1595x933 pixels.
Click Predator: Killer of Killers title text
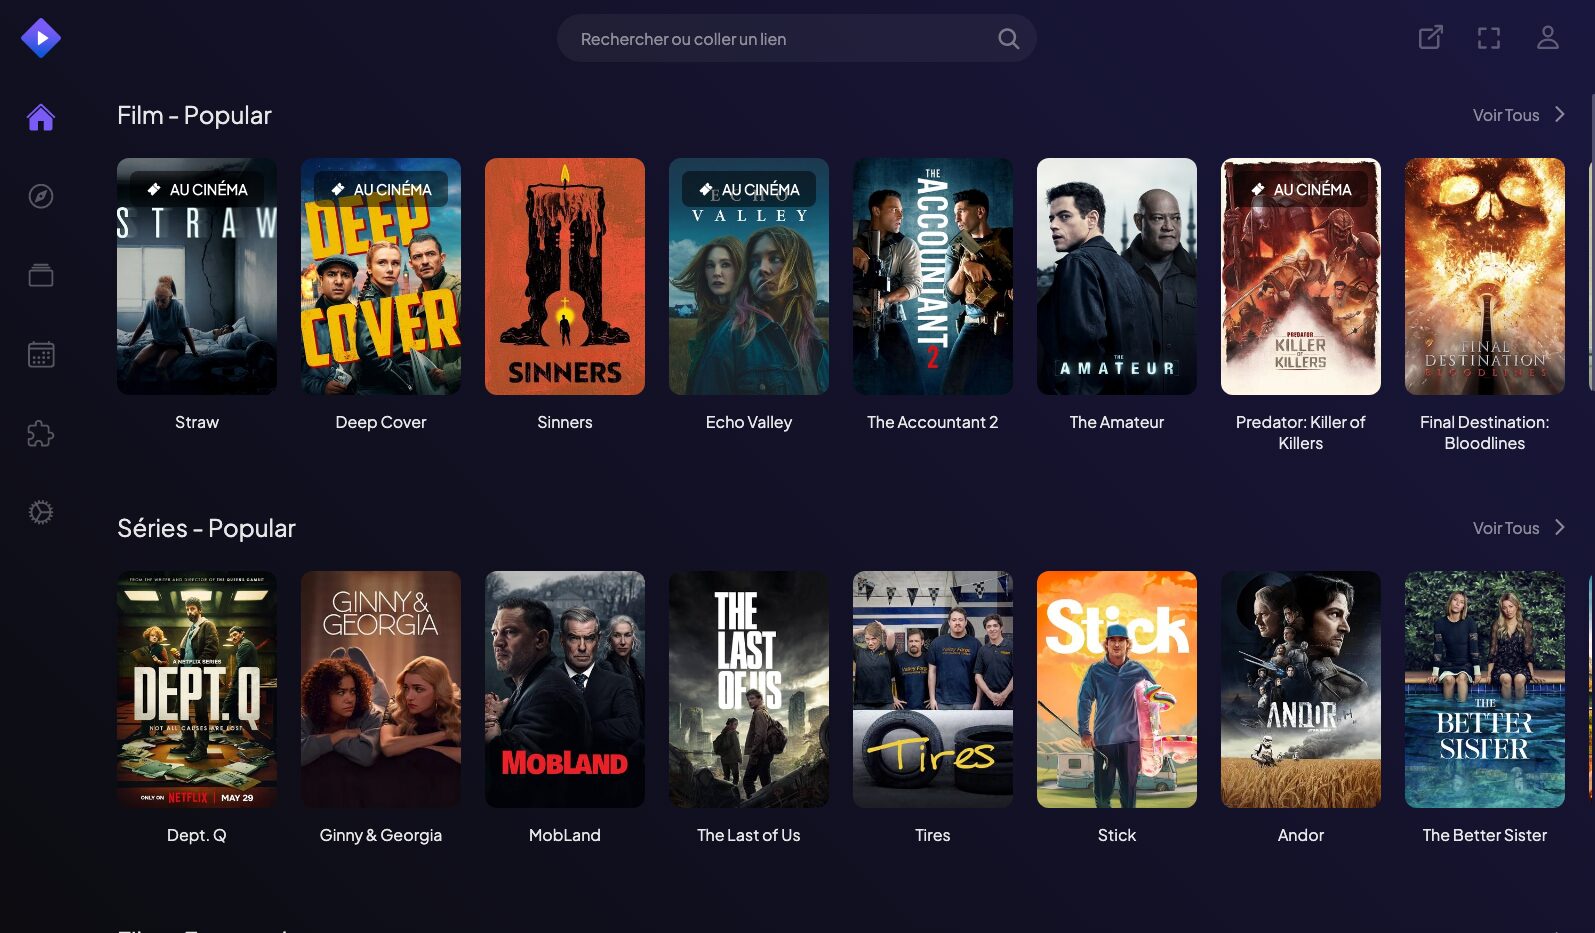coord(1301,433)
